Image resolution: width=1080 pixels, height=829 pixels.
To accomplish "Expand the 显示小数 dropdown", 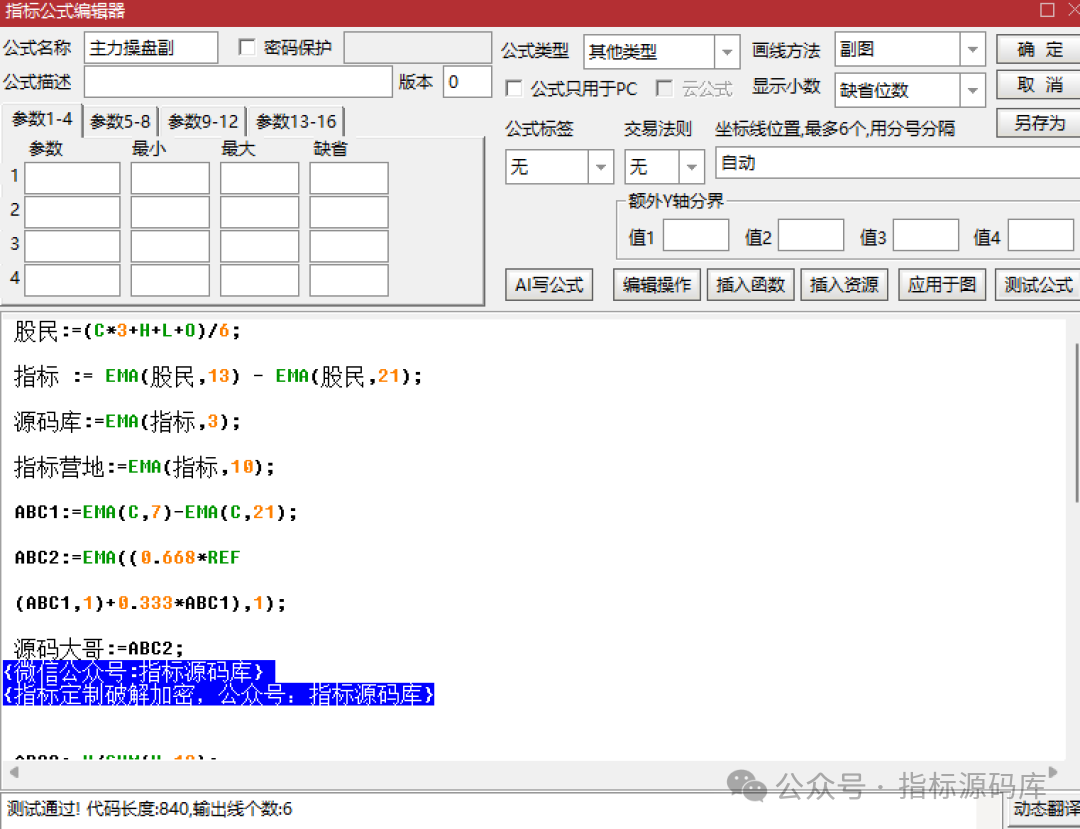I will pos(972,90).
